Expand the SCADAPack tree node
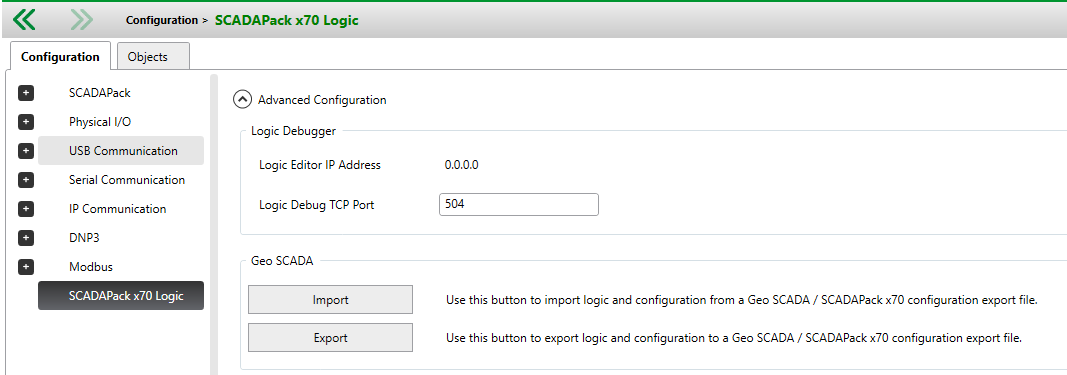The width and height of the screenshot is (1067, 375). coord(25,93)
